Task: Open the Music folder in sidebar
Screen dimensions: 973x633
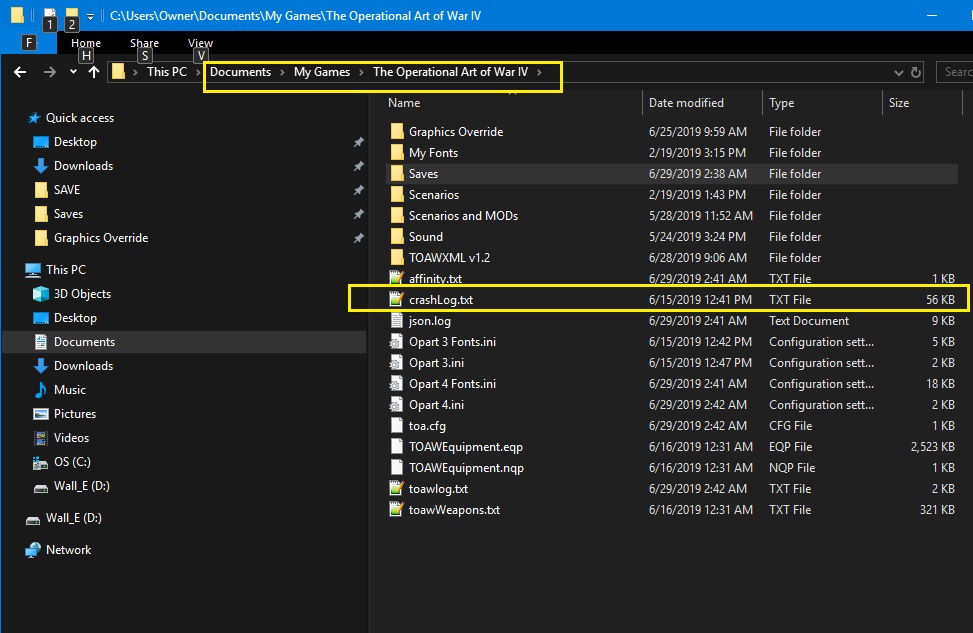Action: pos(70,390)
